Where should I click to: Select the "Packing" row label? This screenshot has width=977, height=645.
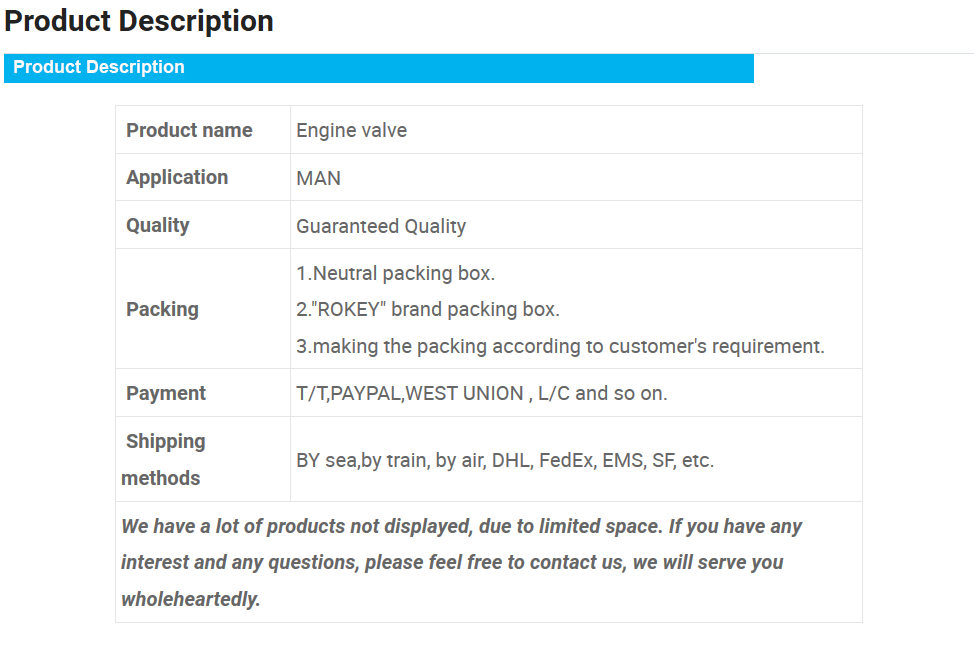[x=162, y=309]
